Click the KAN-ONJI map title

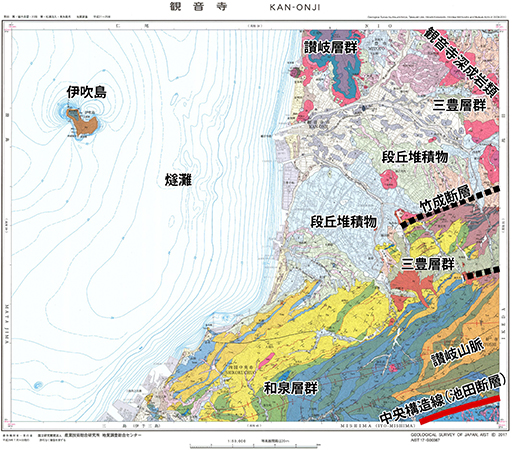coord(295,8)
